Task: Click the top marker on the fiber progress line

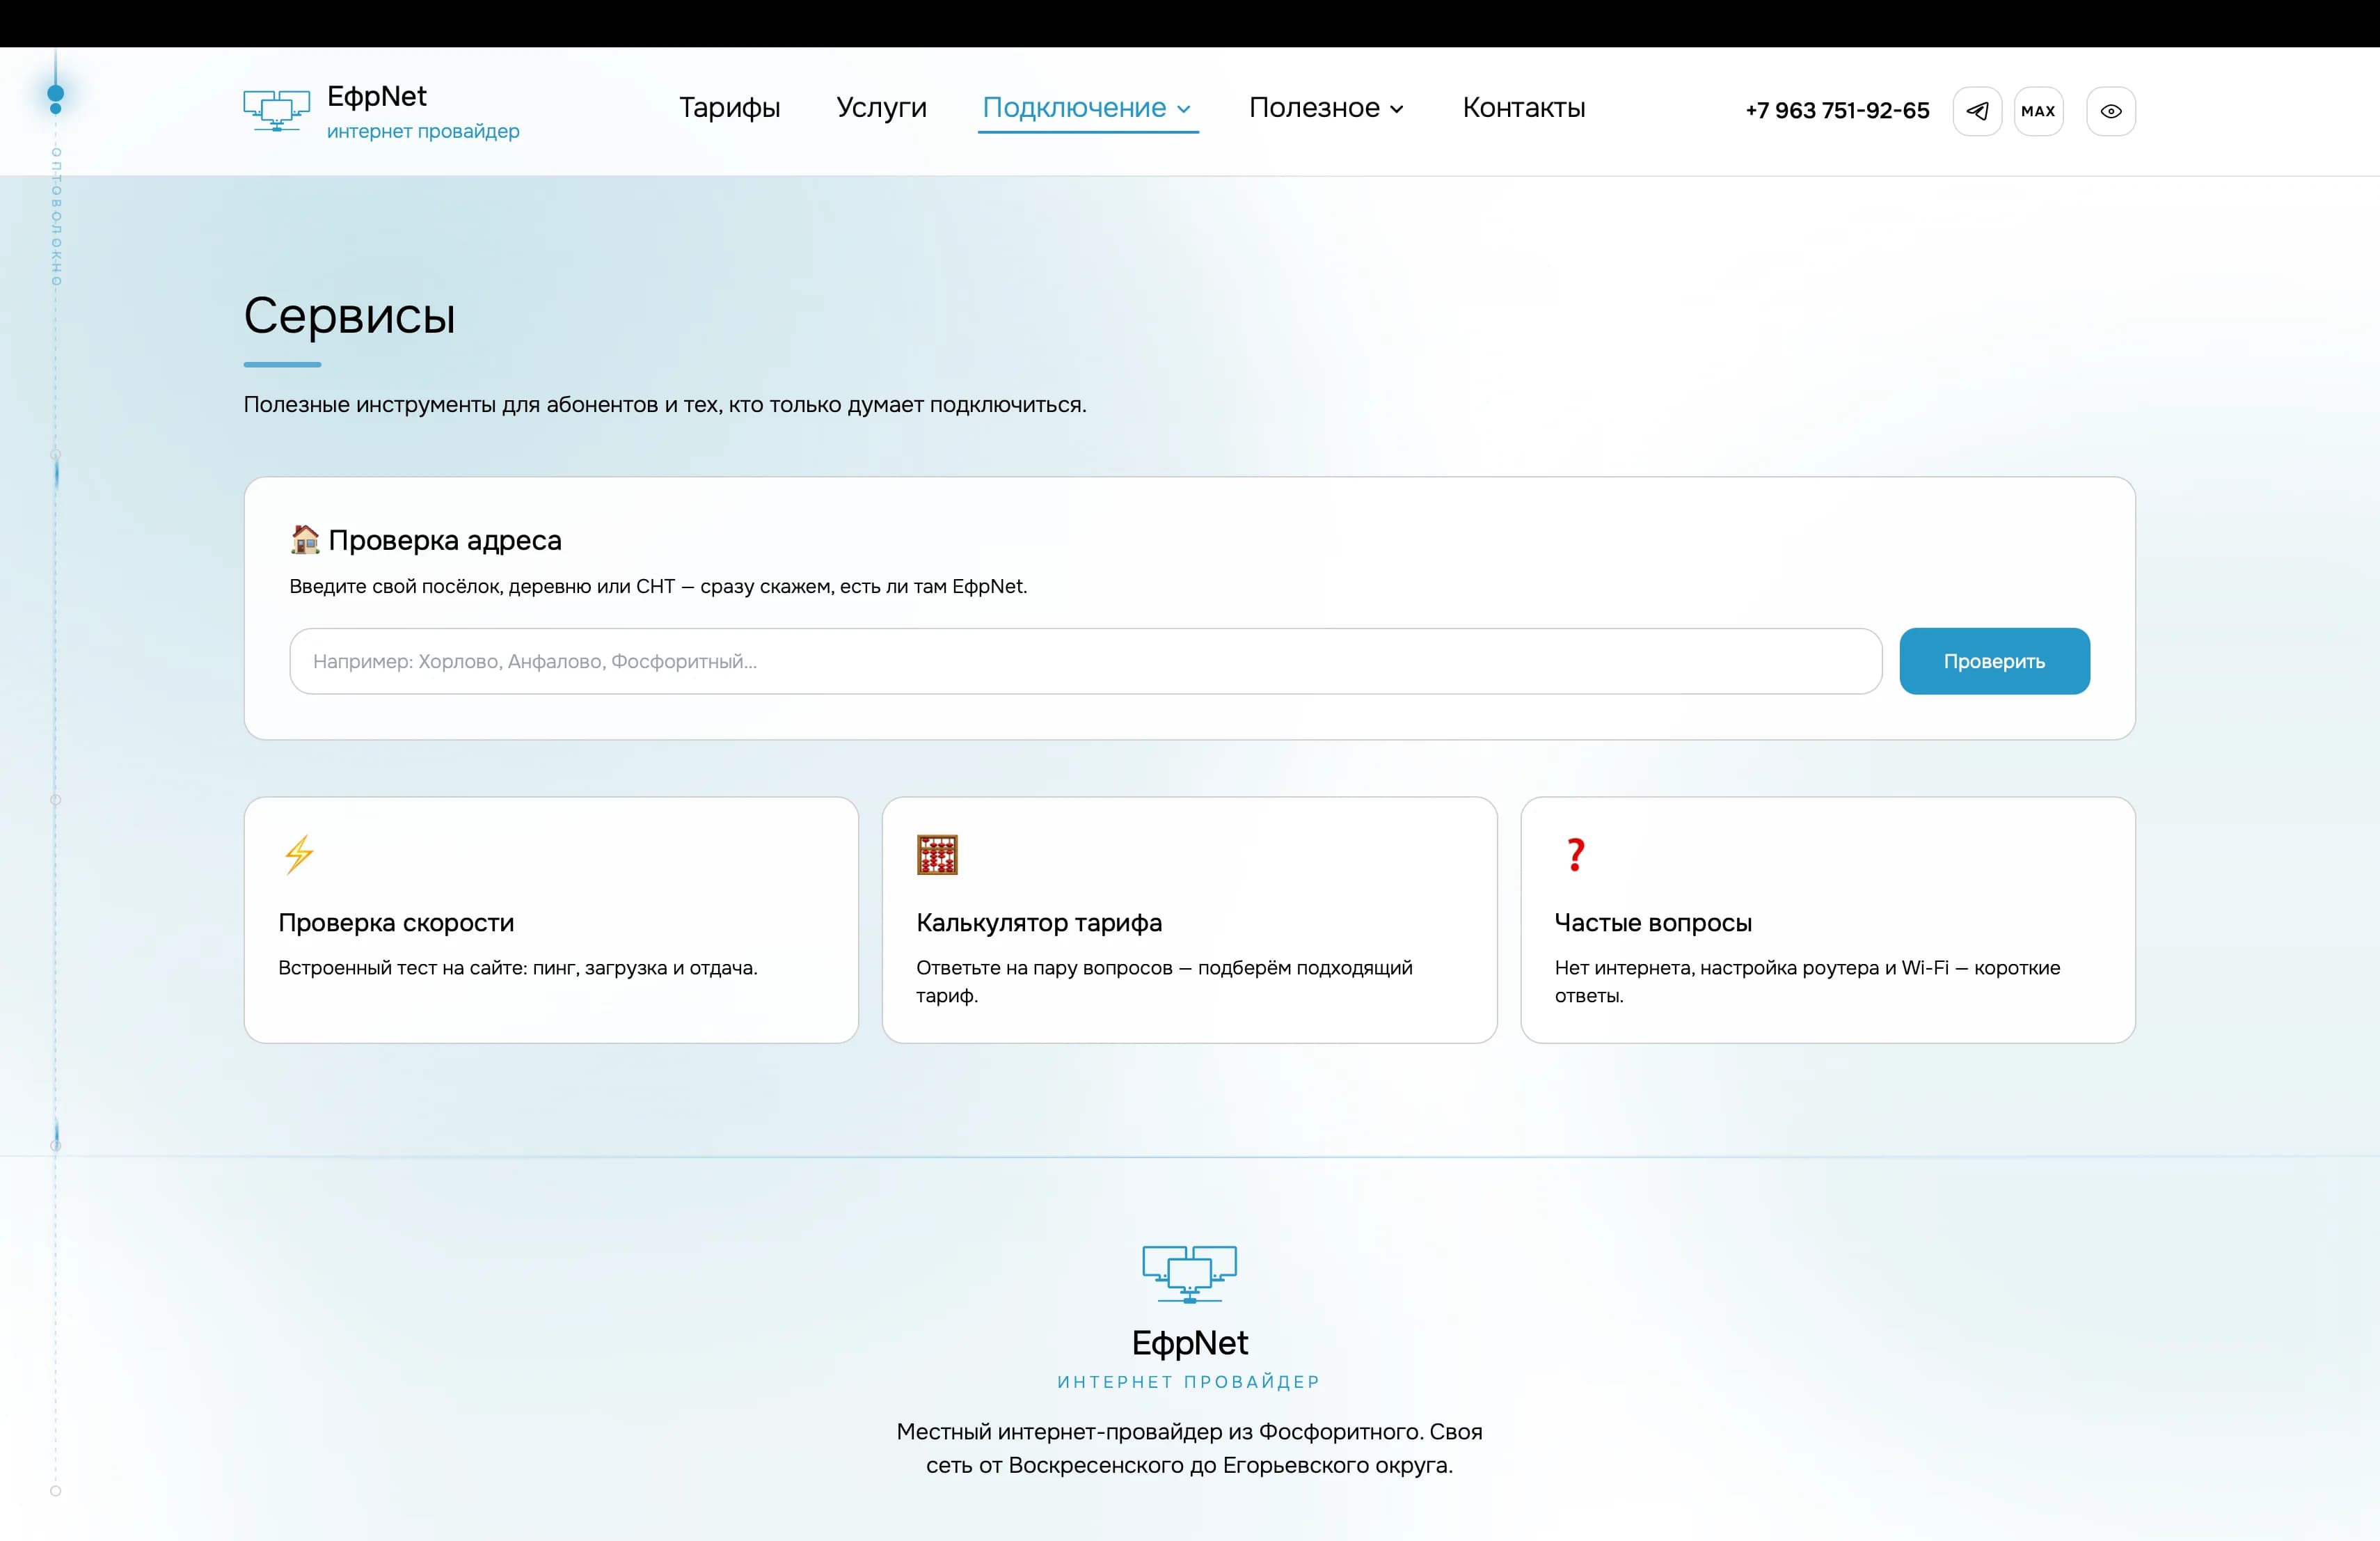Action: (56, 95)
